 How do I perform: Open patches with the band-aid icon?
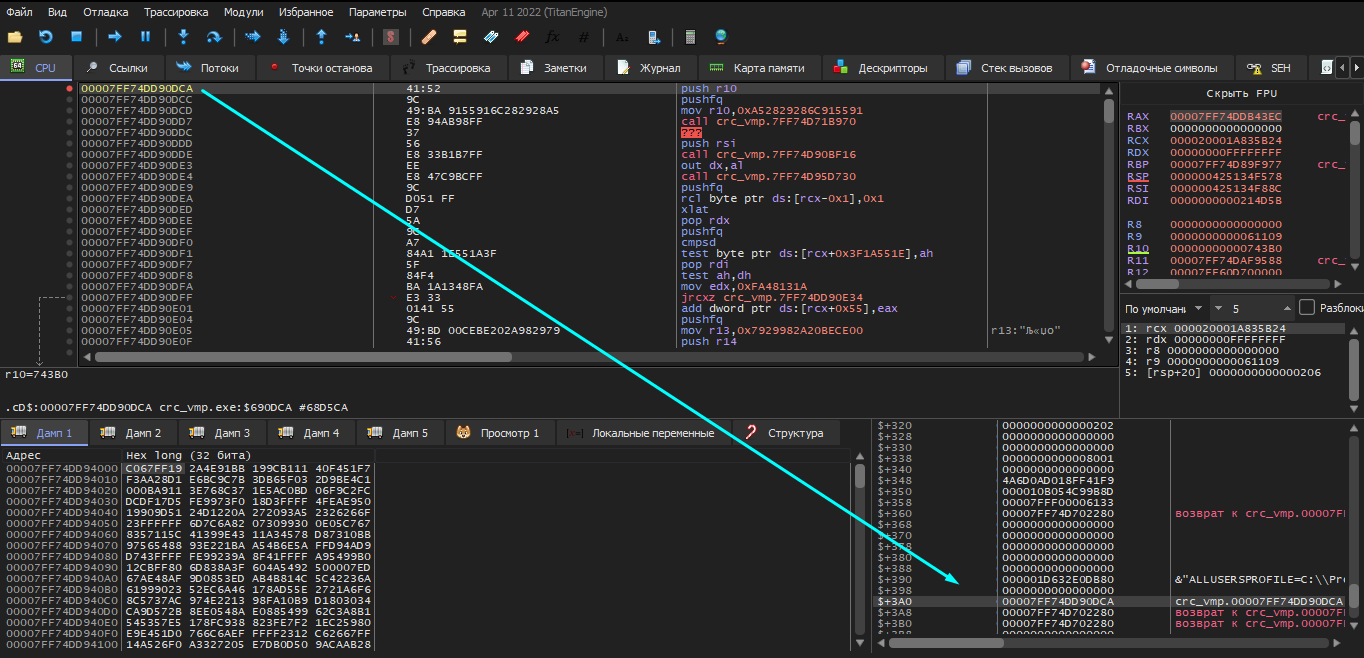[x=429, y=37]
